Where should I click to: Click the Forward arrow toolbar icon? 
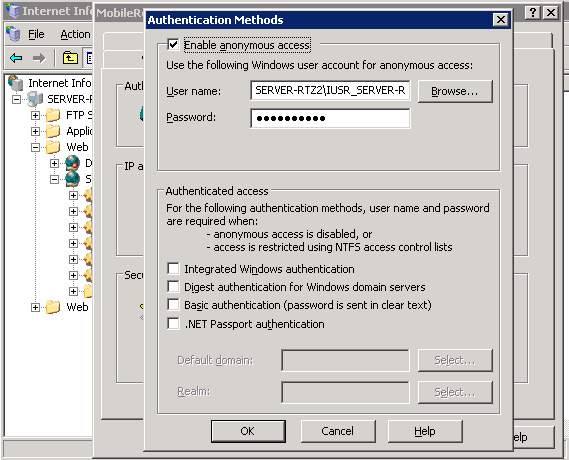(x=39, y=58)
